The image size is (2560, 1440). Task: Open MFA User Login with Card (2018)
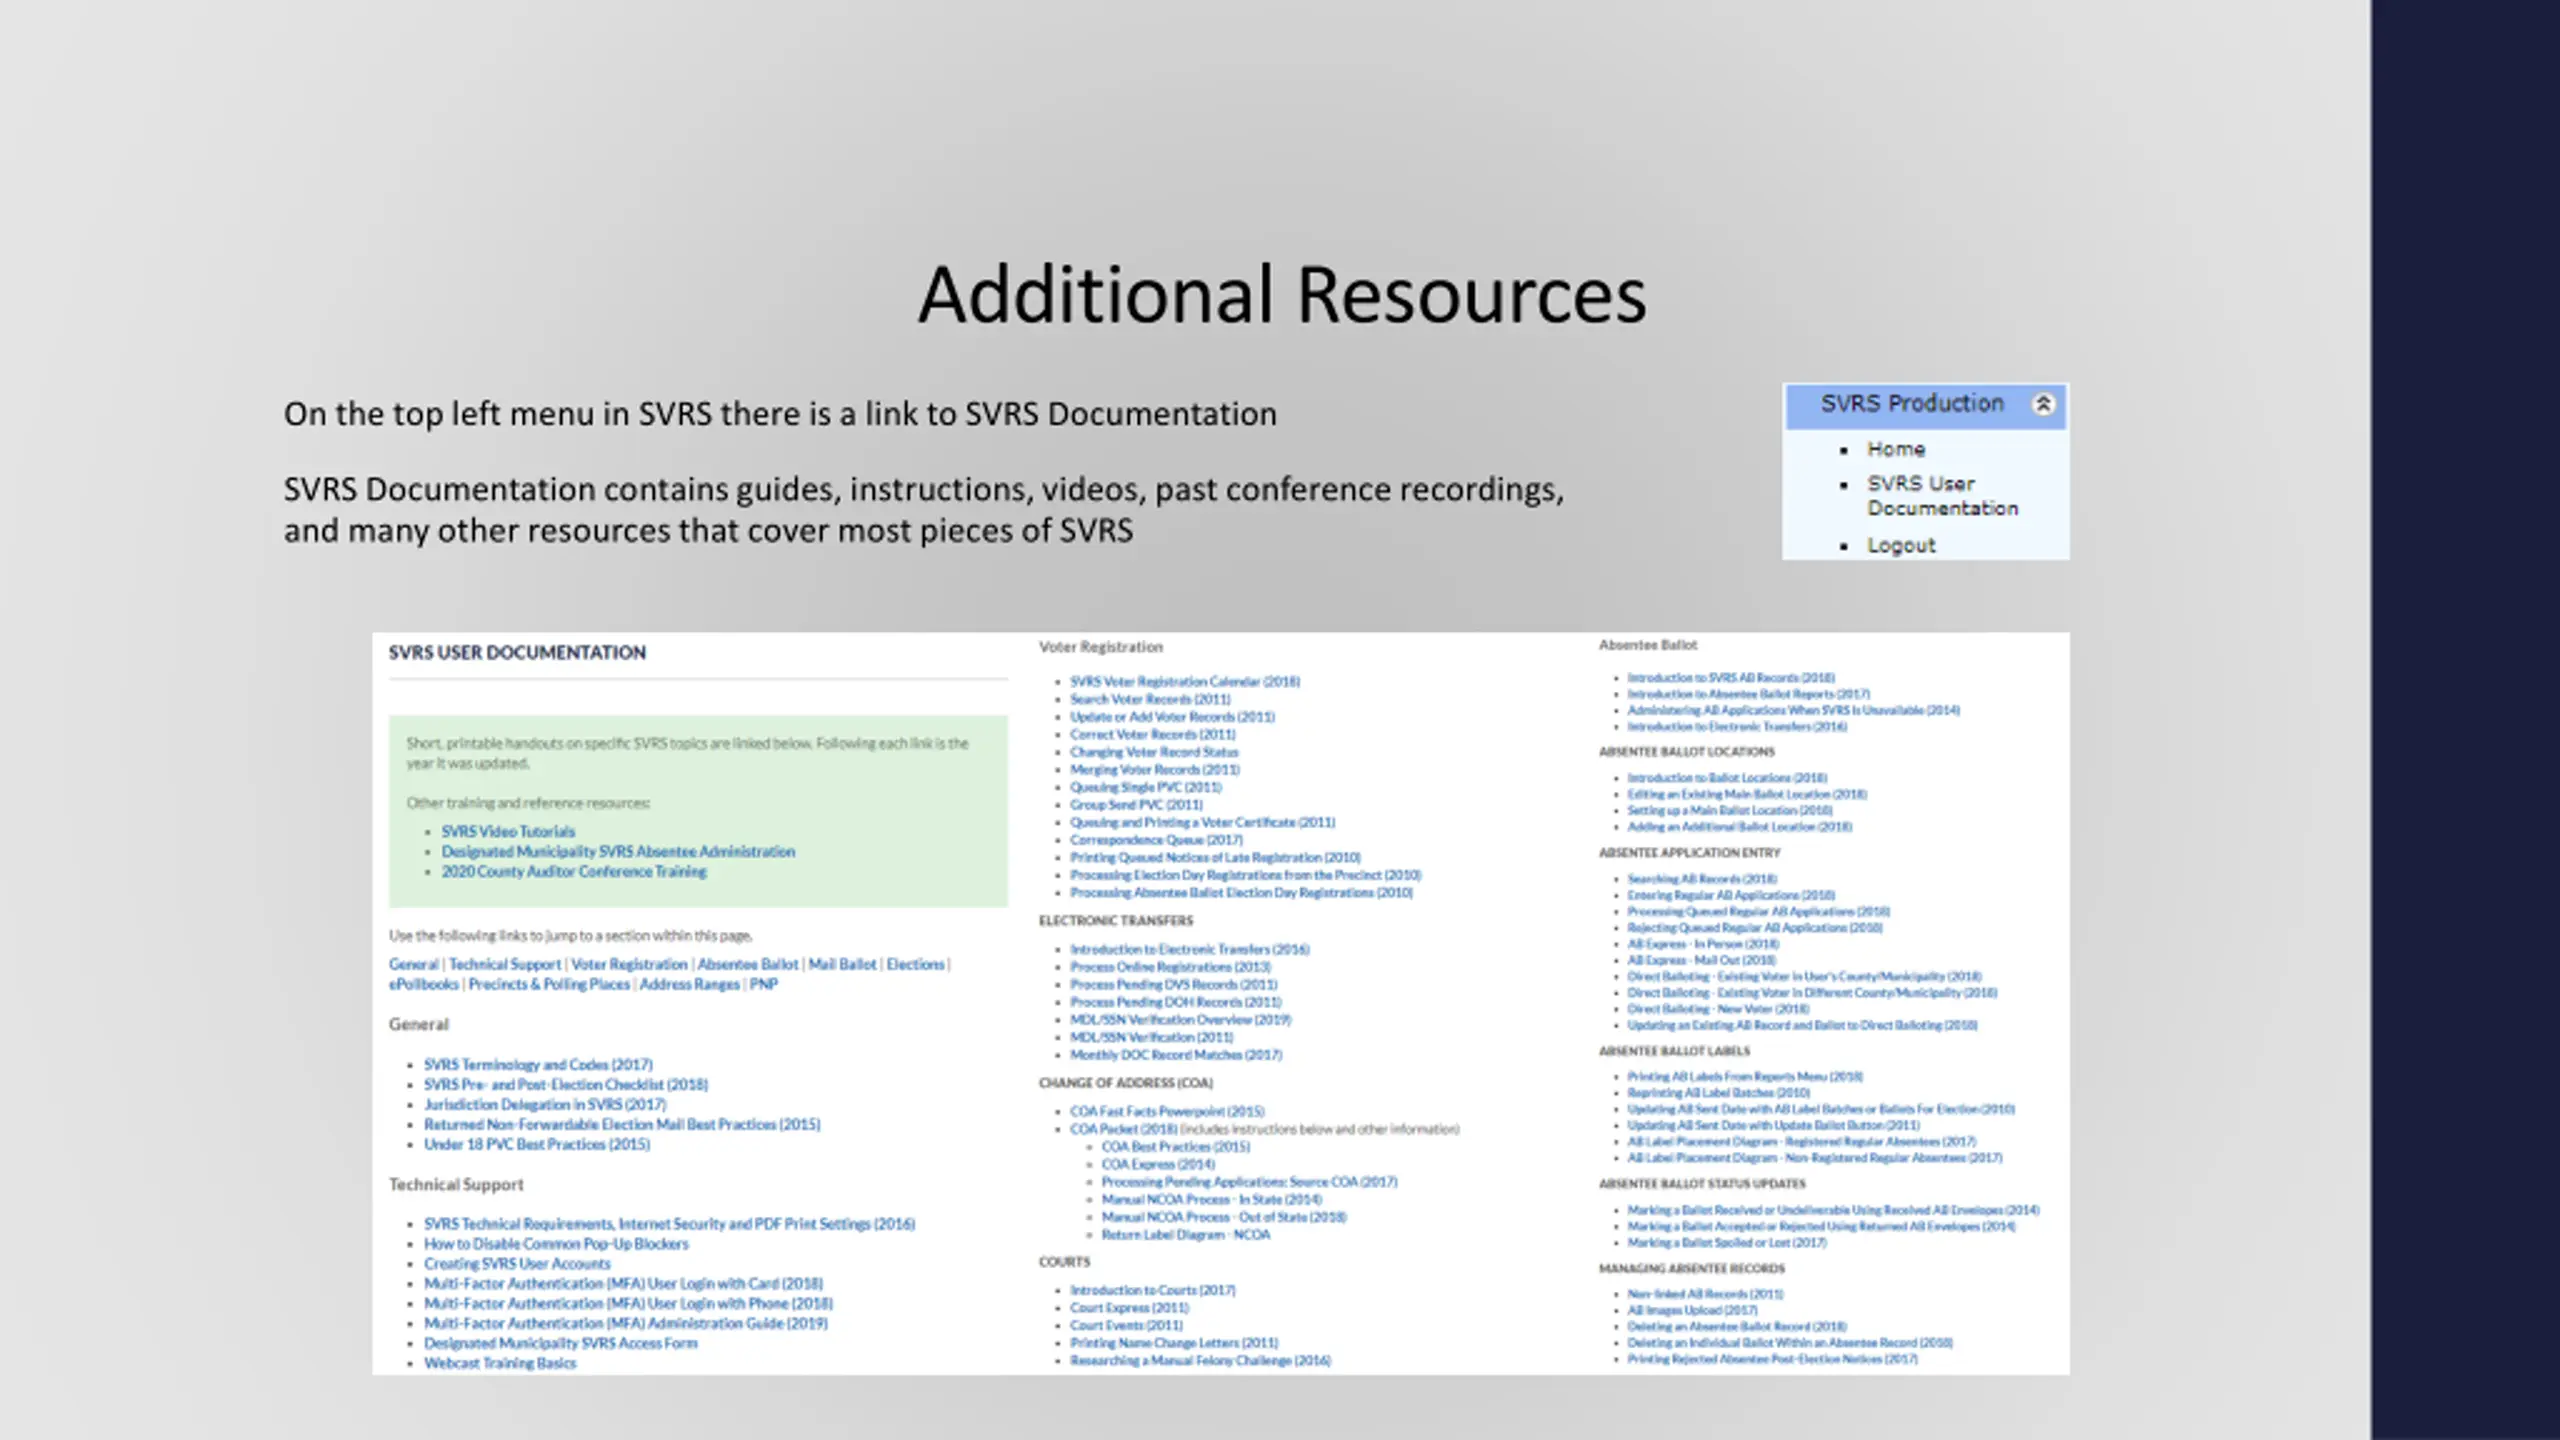(623, 1284)
